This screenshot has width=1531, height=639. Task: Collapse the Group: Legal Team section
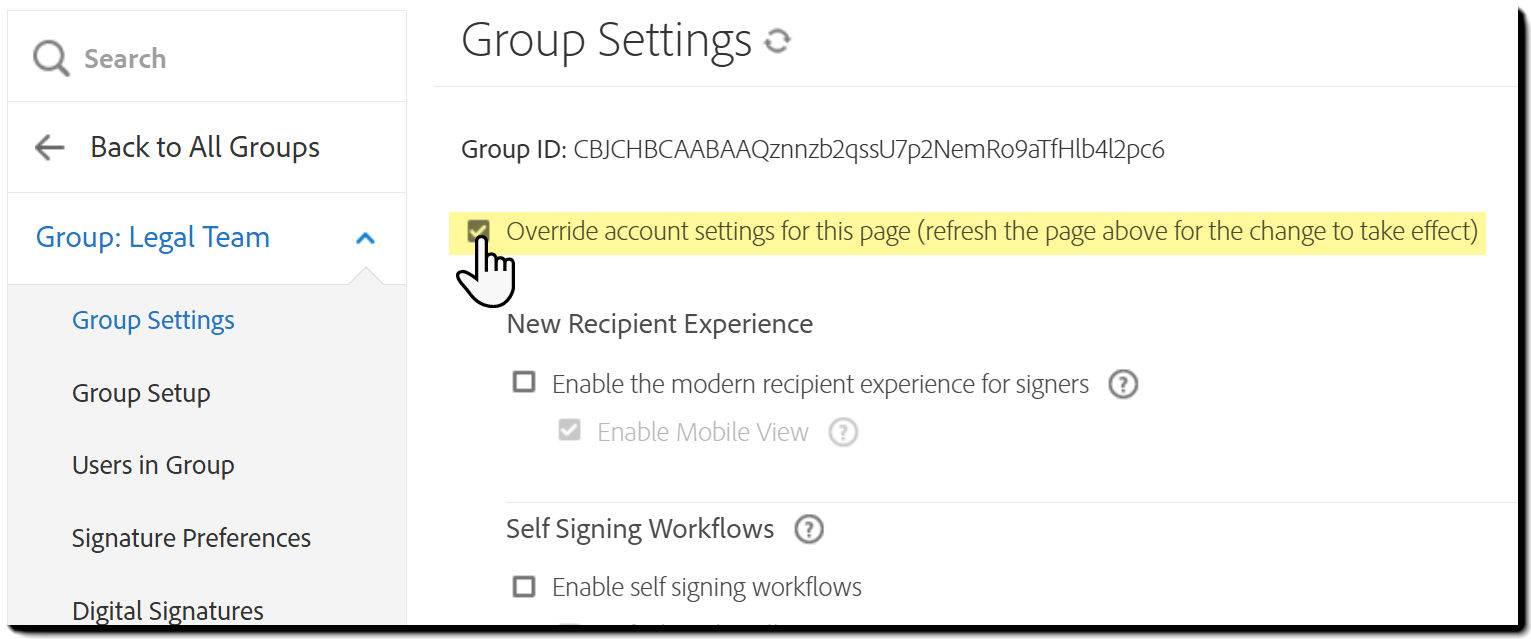point(366,237)
